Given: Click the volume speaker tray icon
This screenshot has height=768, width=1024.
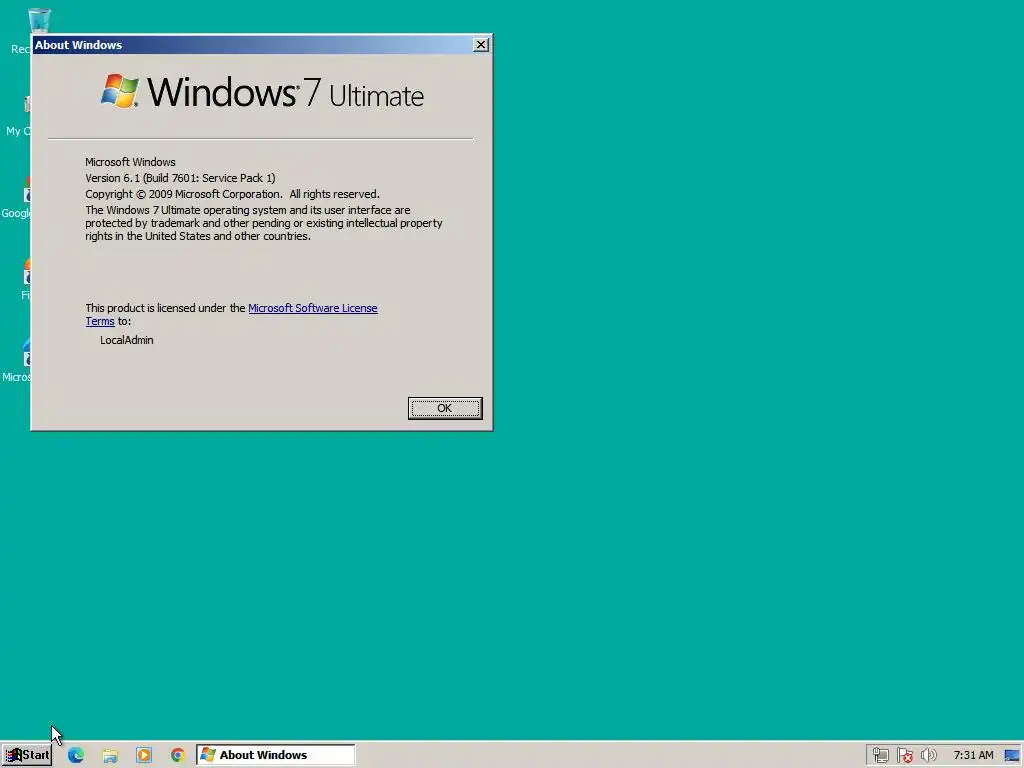Looking at the screenshot, I should 928,756.
